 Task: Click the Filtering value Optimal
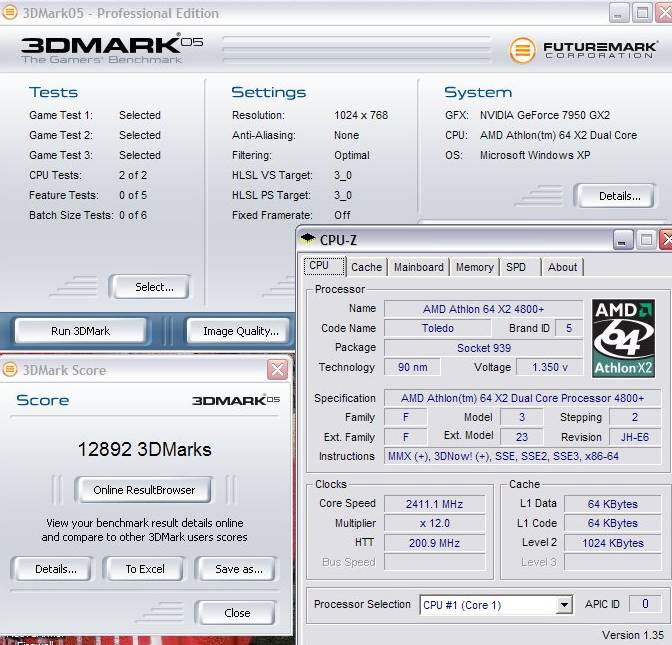(x=352, y=155)
